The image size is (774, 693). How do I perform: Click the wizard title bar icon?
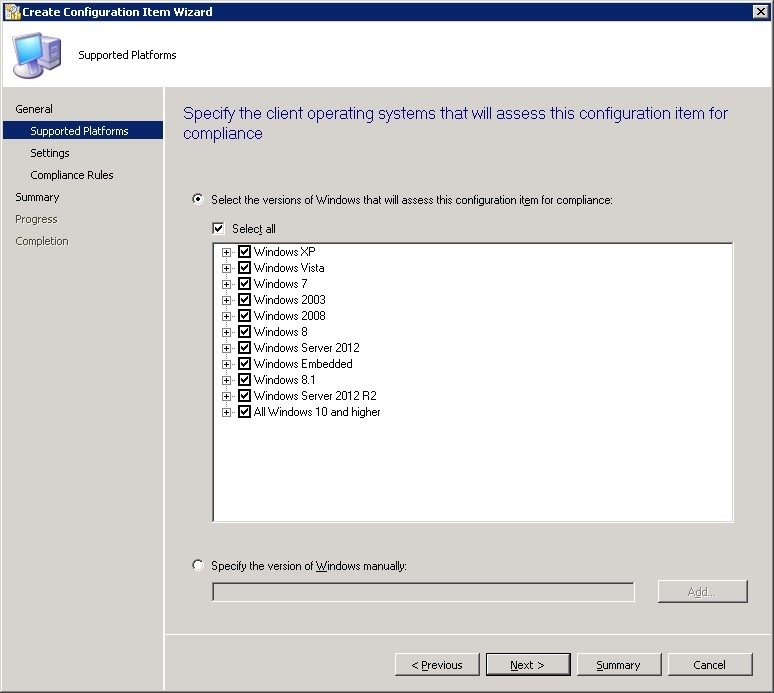pyautogui.click(x=12, y=11)
